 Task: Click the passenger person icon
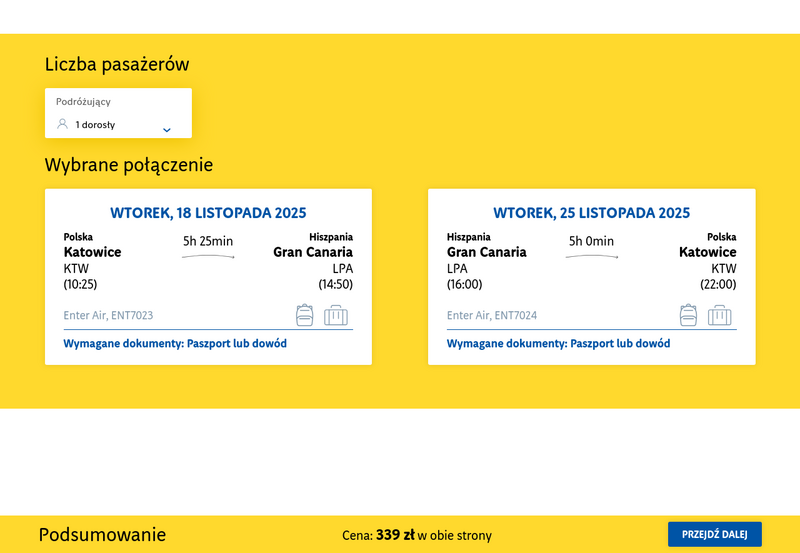click(x=62, y=124)
